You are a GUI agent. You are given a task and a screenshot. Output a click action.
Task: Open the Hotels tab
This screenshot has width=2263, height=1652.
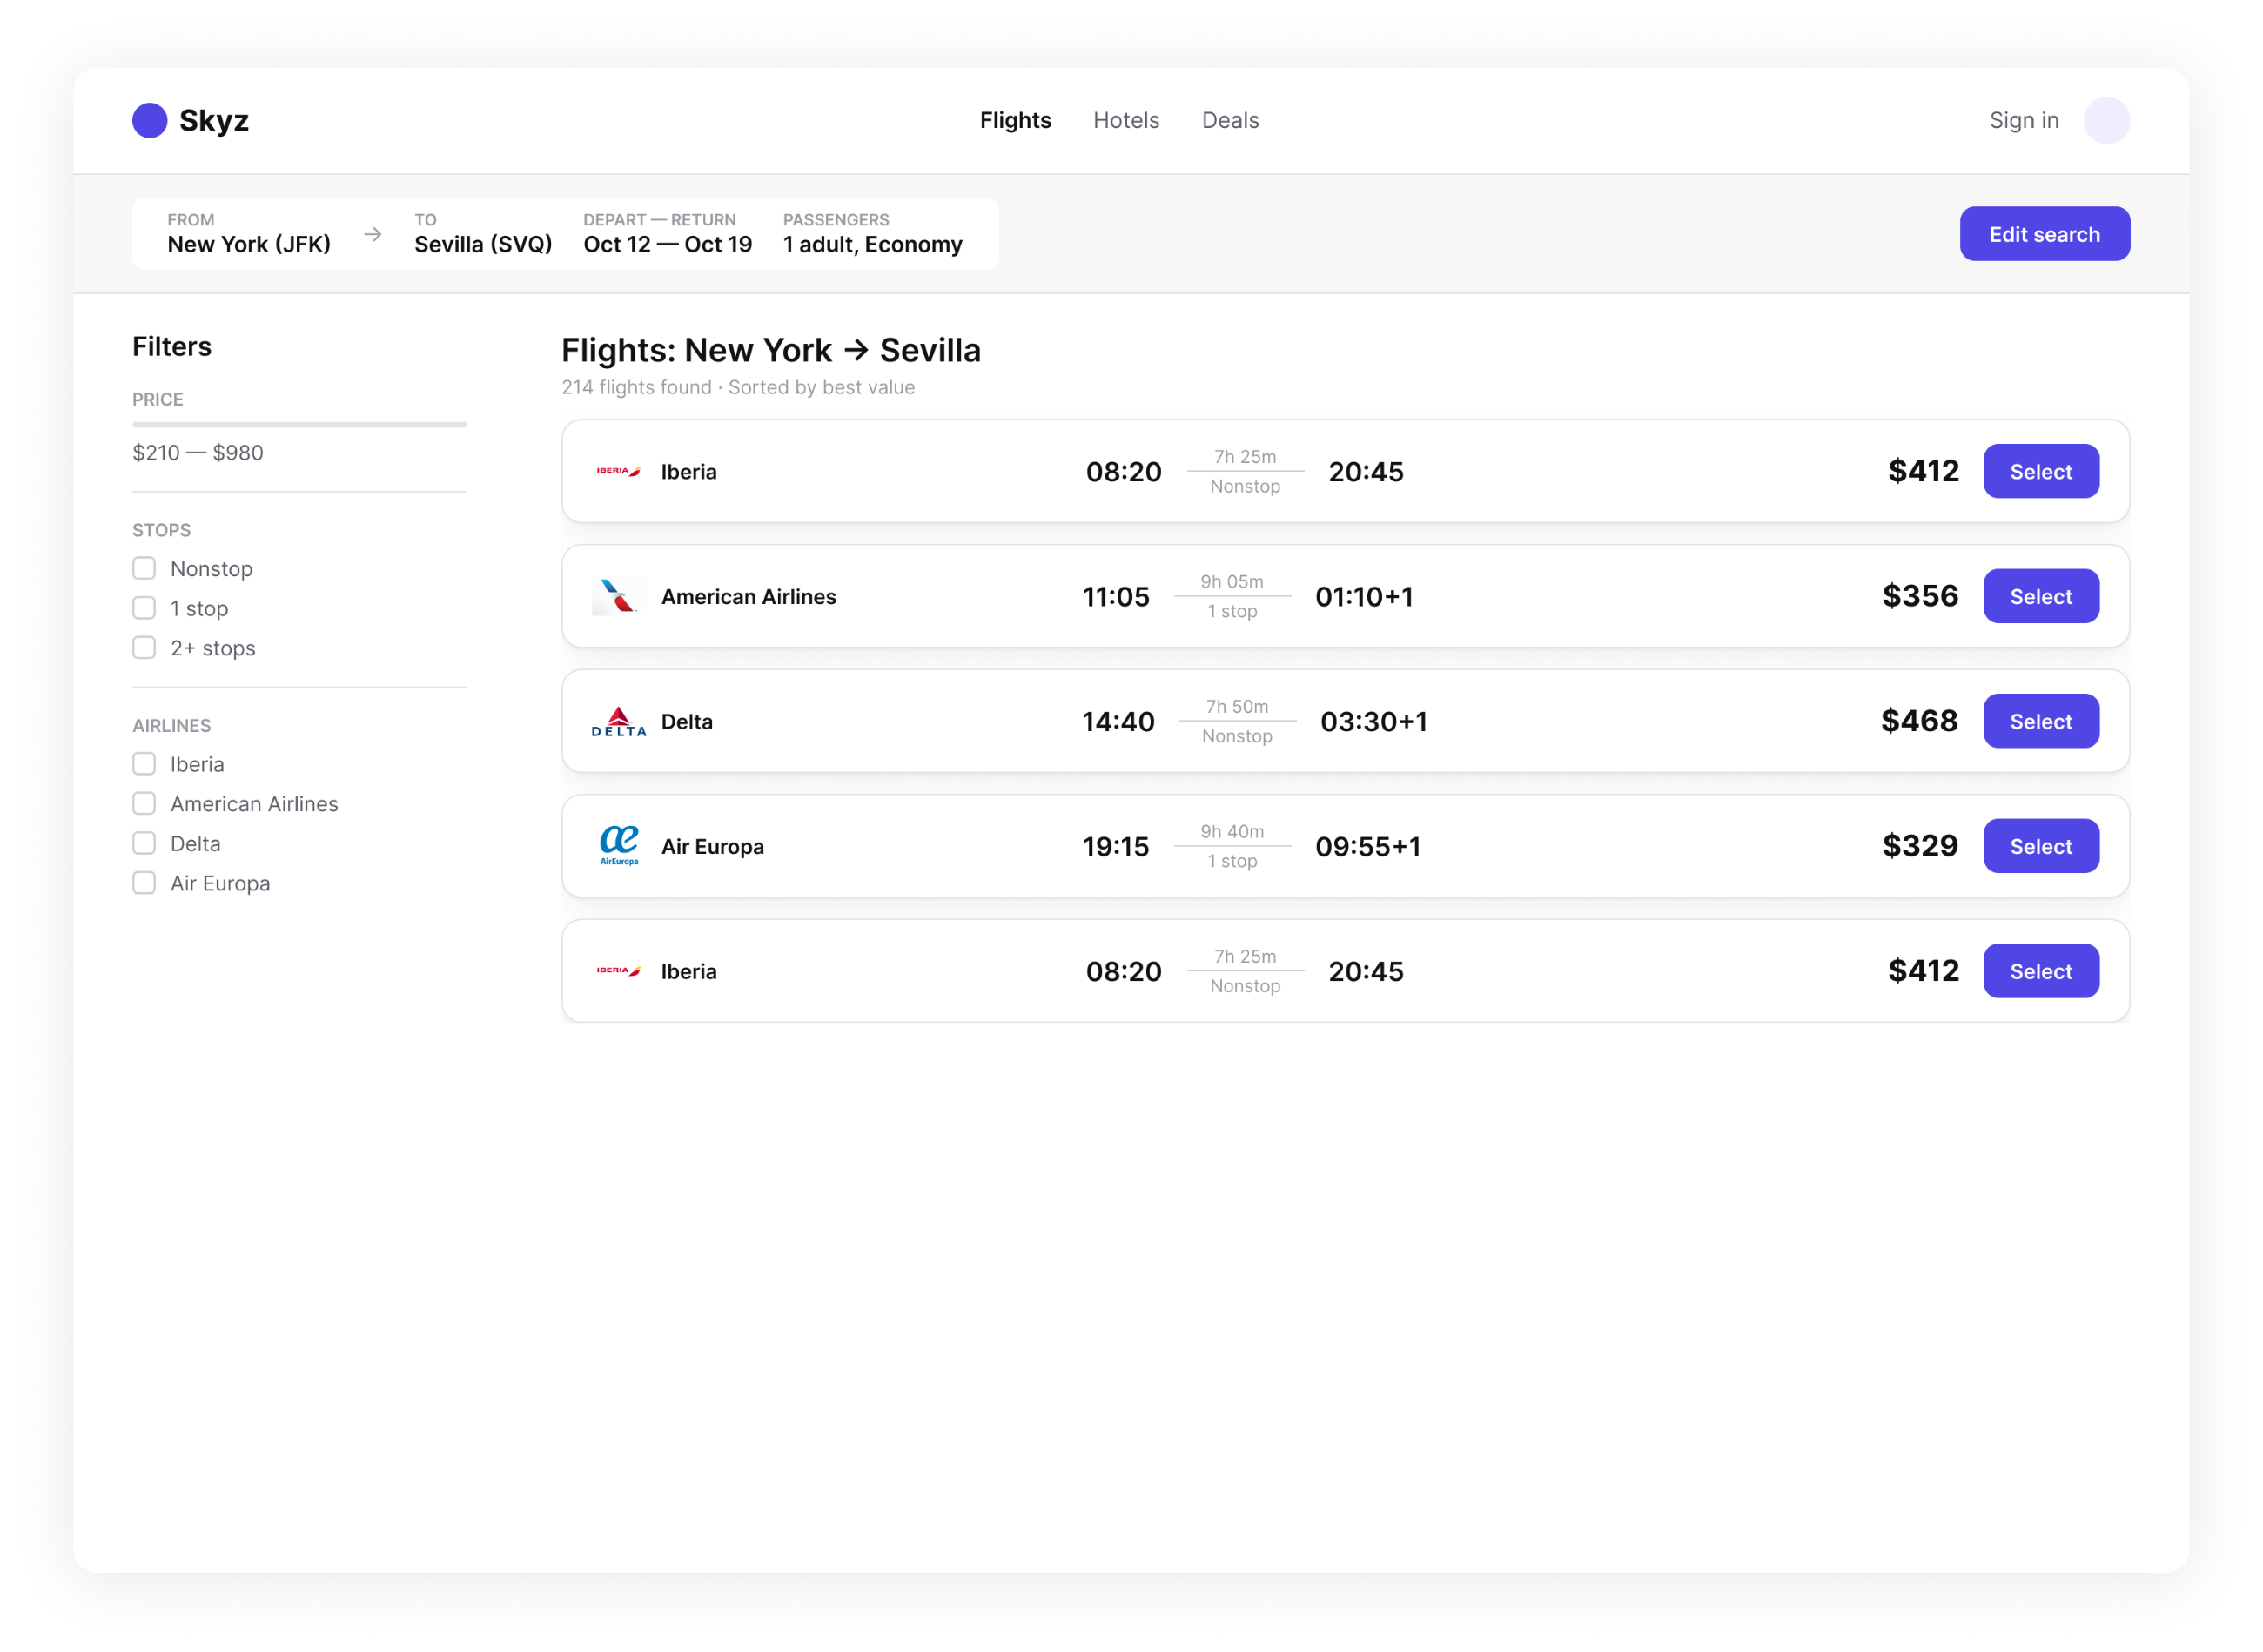(1126, 120)
